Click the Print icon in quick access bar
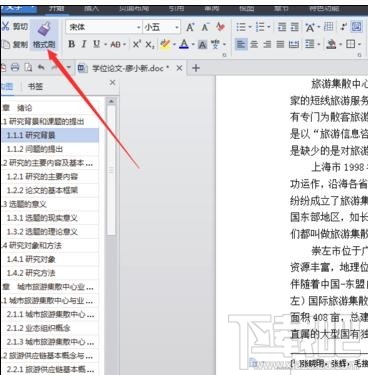368x375 pixels. click(15, 68)
